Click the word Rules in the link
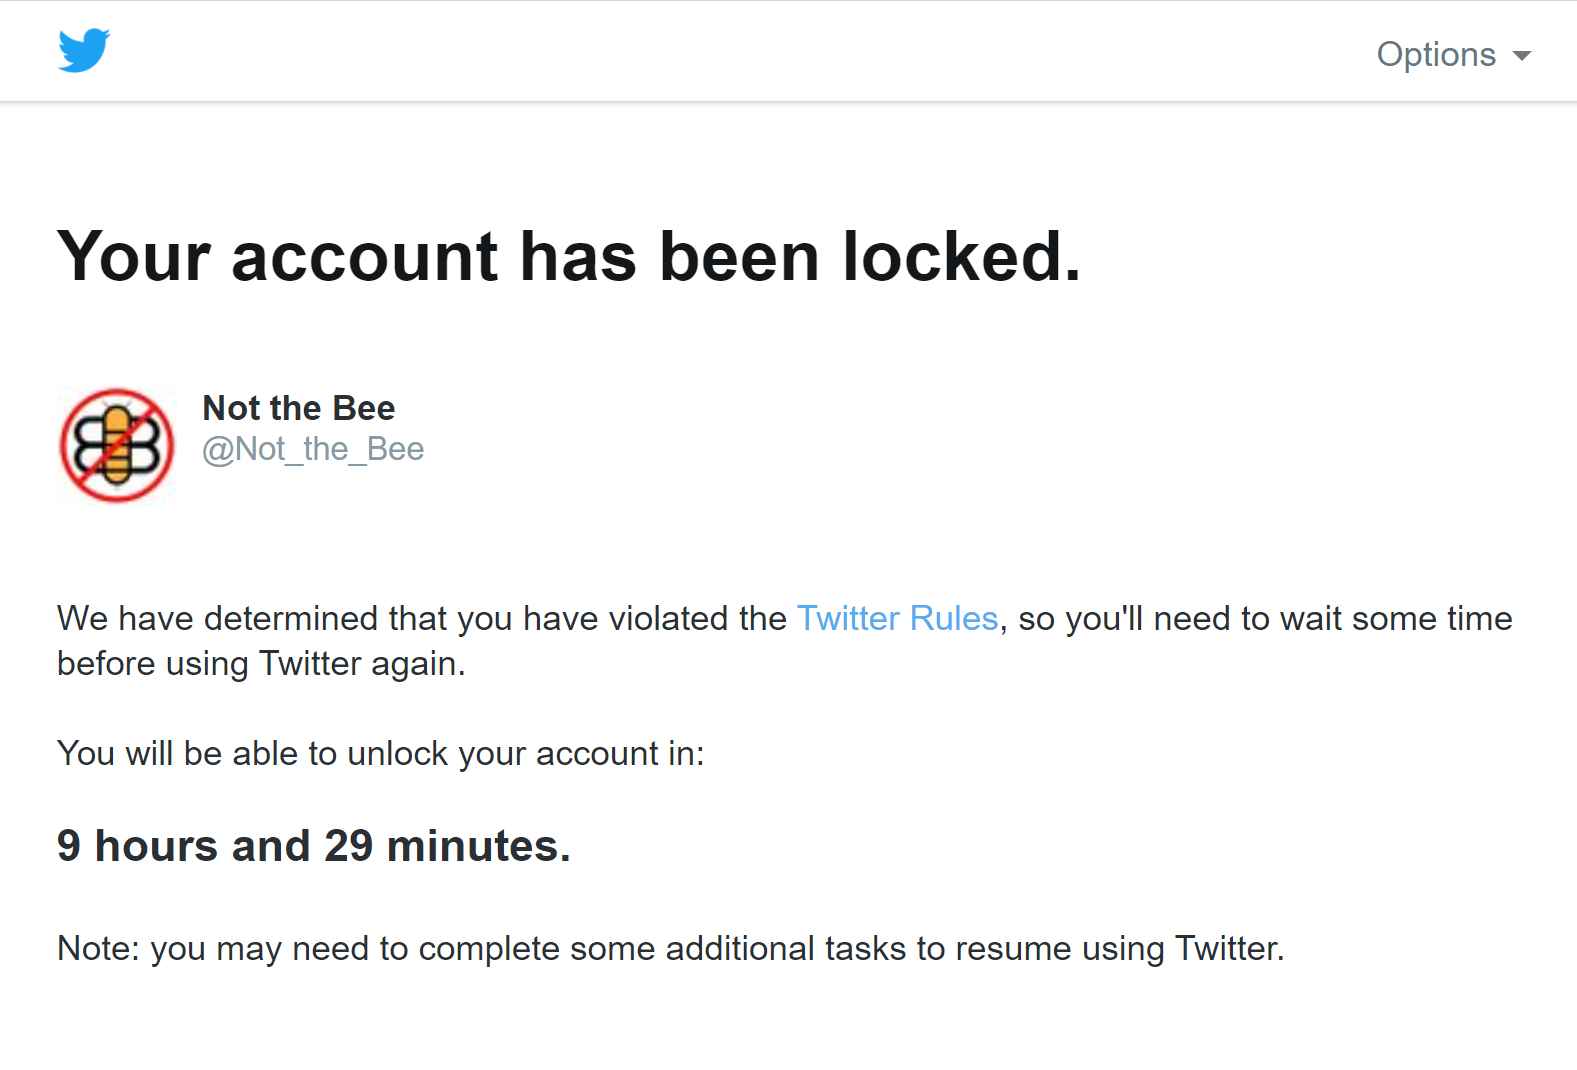The height and width of the screenshot is (1070, 1577). coord(954,618)
